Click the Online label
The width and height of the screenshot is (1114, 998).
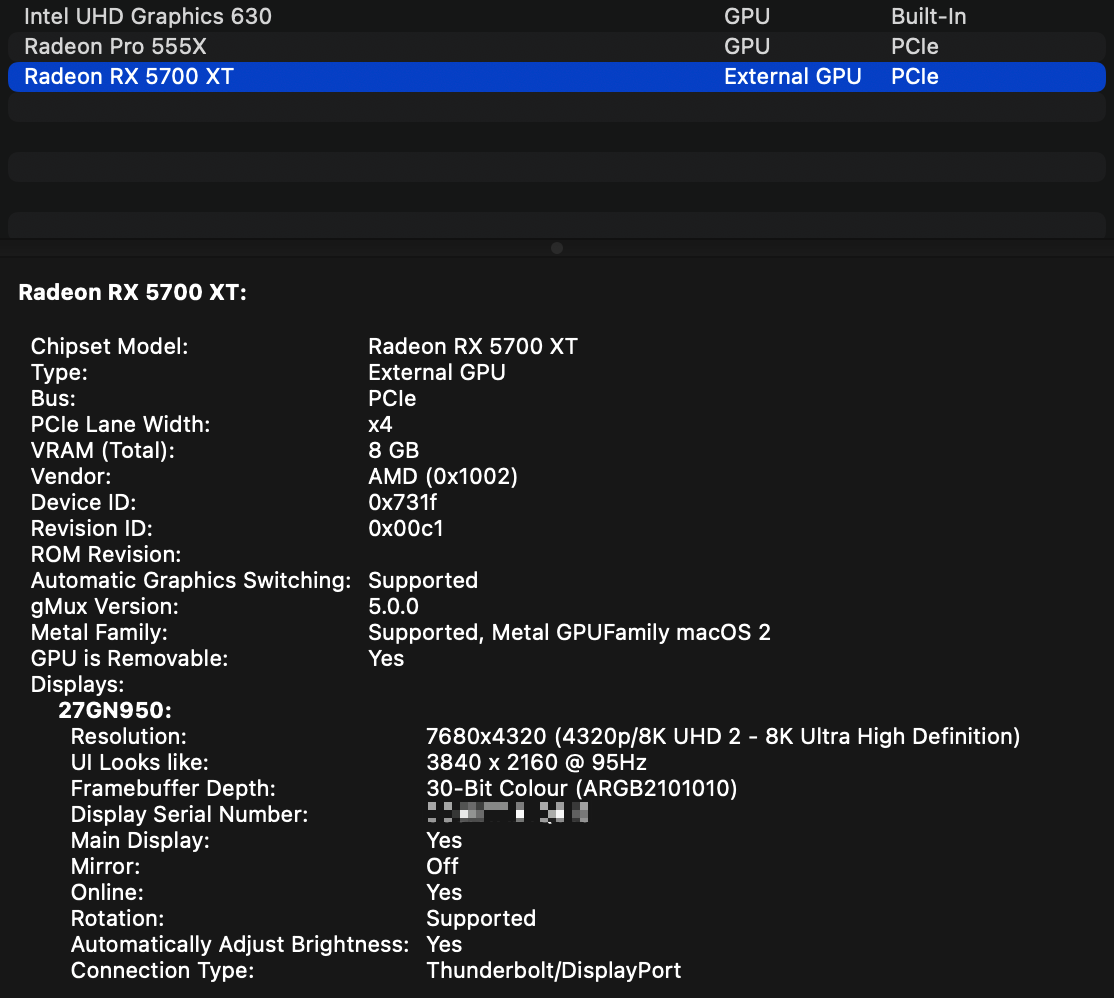pyautogui.click(x=107, y=893)
